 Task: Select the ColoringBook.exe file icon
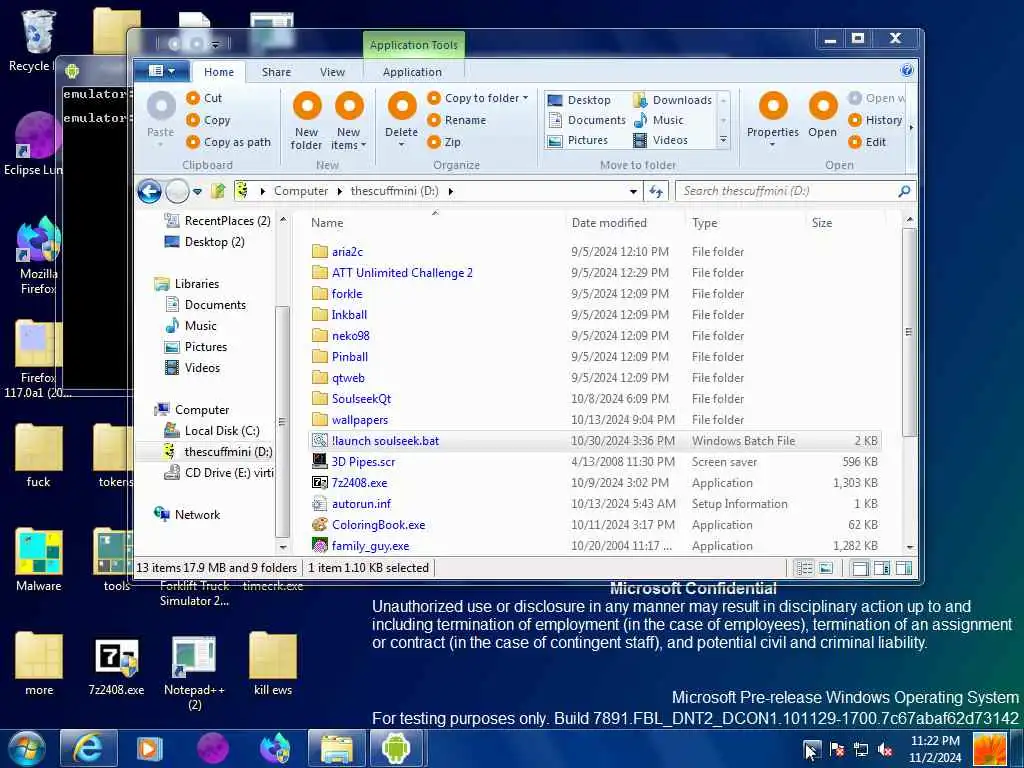(319, 524)
